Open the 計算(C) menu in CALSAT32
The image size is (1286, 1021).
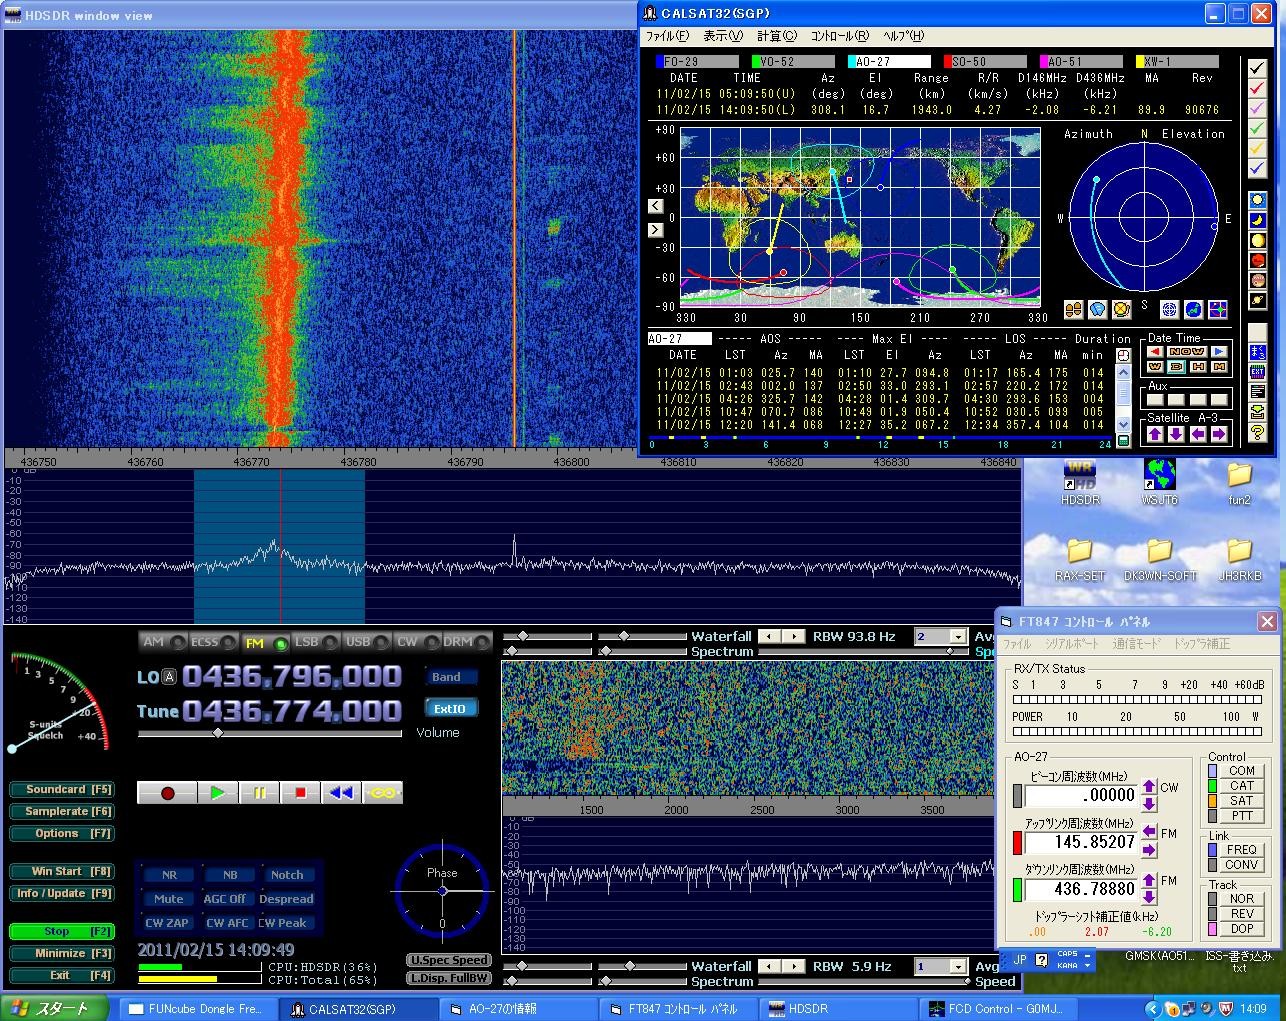[x=777, y=36]
